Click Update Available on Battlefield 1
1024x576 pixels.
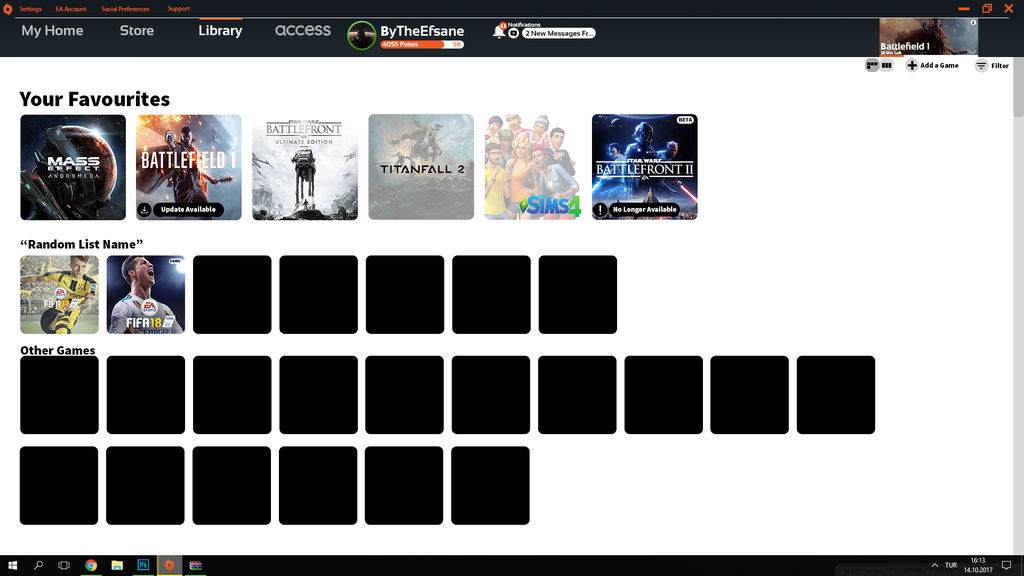point(188,210)
